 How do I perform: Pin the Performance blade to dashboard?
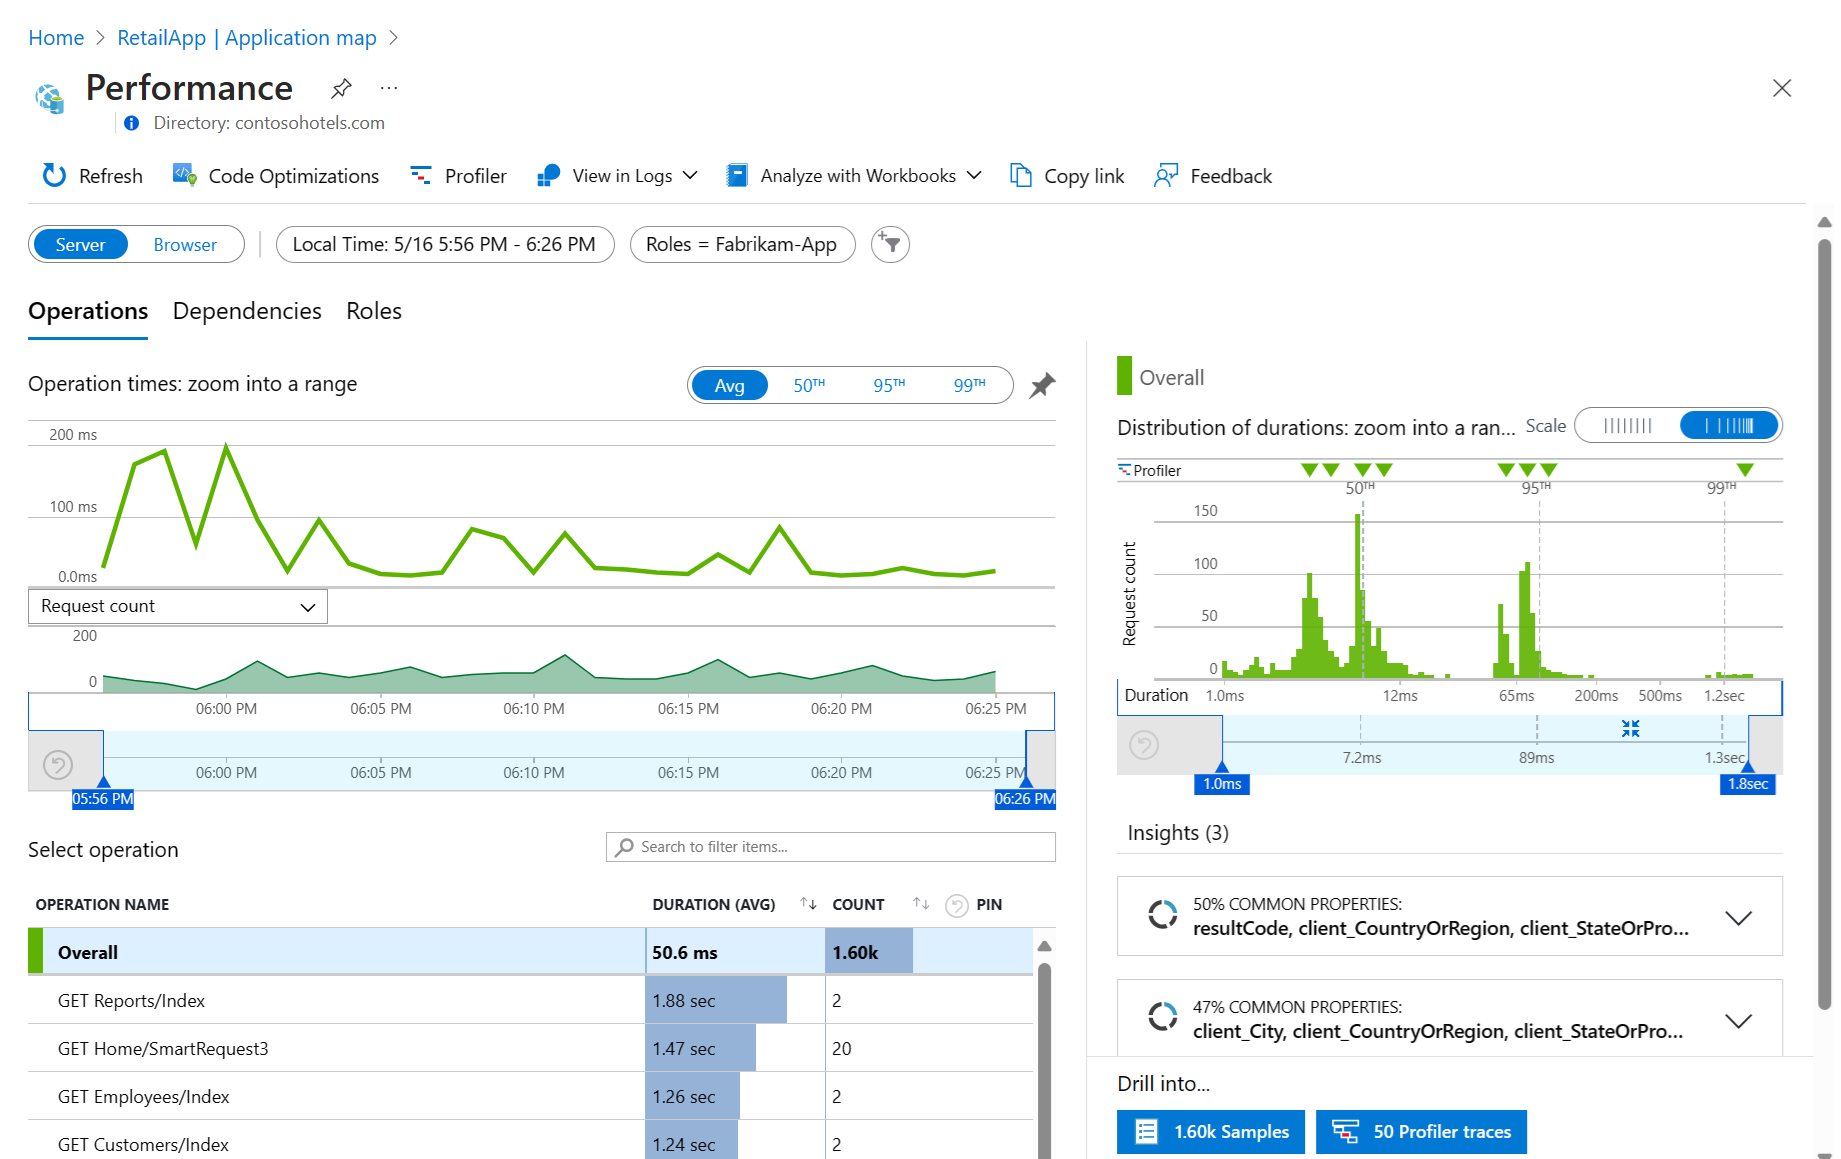[341, 88]
